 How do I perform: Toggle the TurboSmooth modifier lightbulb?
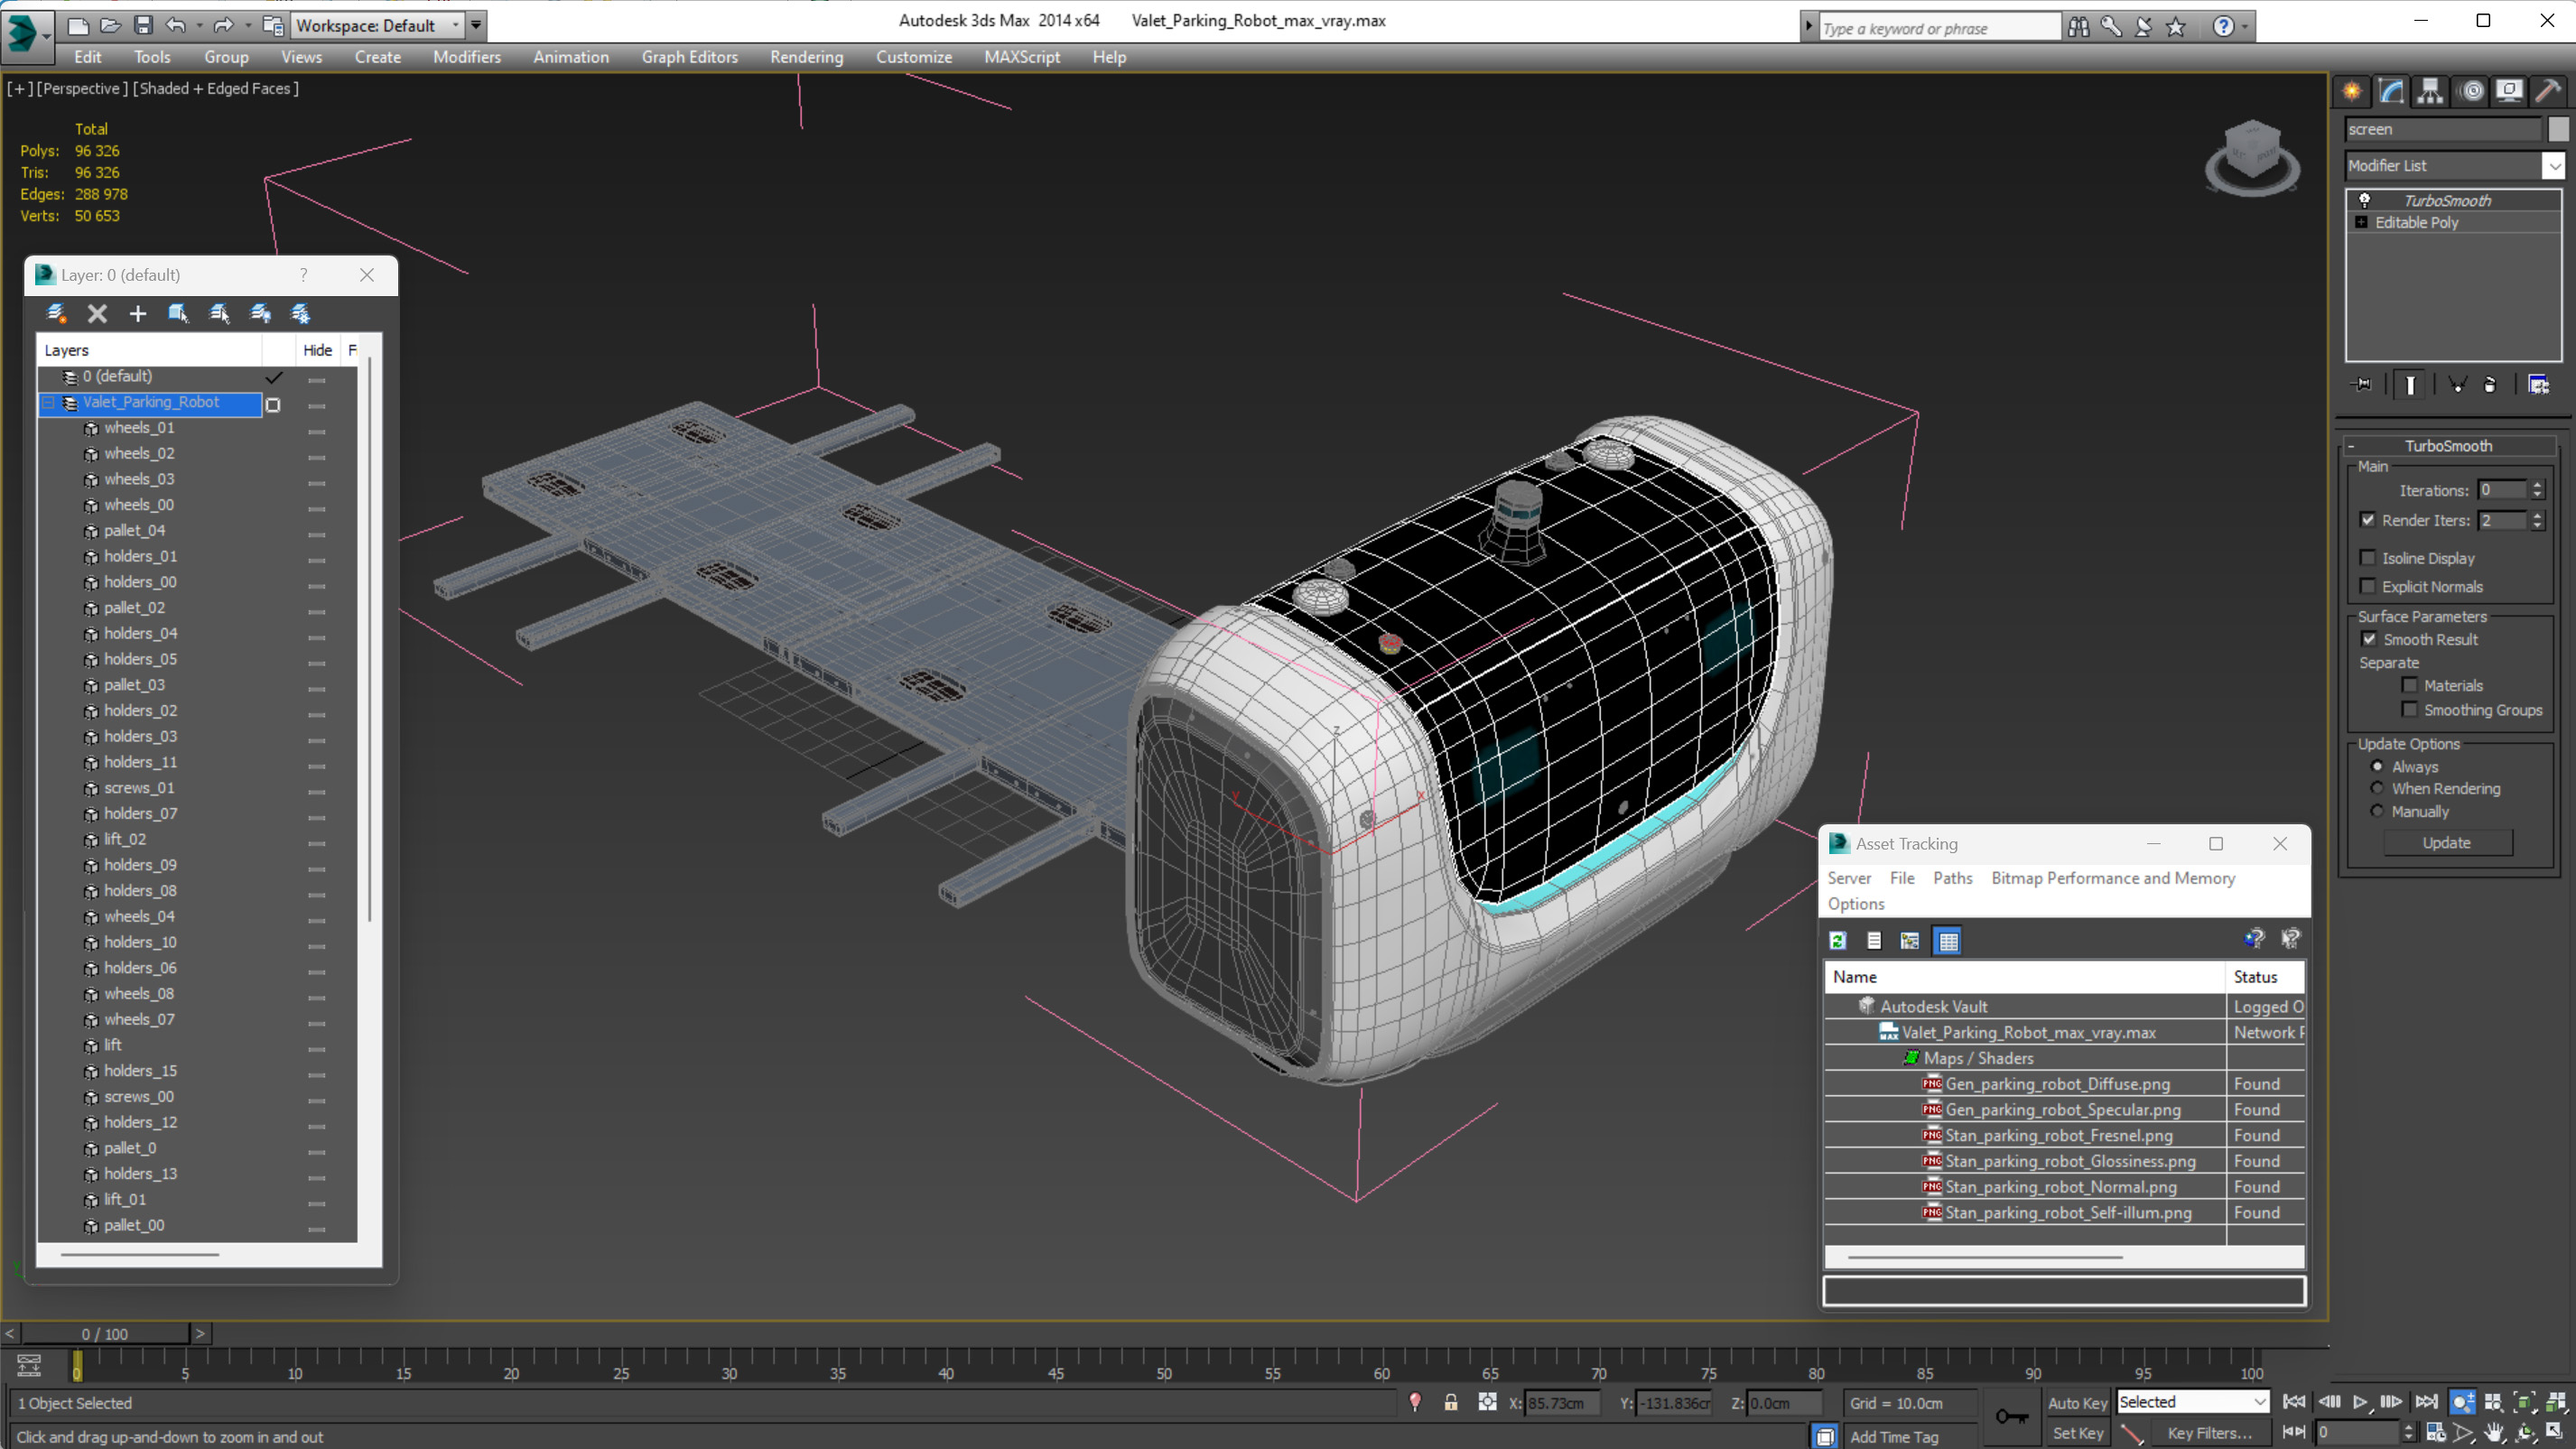[2364, 200]
